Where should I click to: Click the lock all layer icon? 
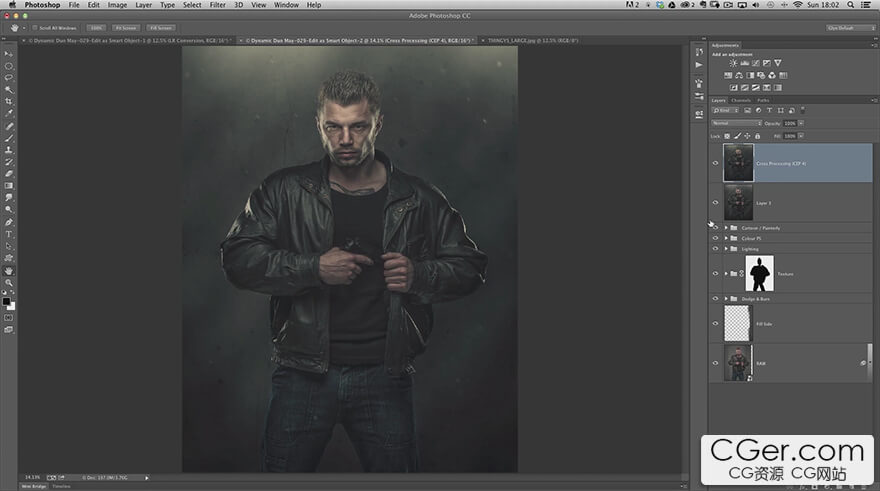click(x=757, y=136)
